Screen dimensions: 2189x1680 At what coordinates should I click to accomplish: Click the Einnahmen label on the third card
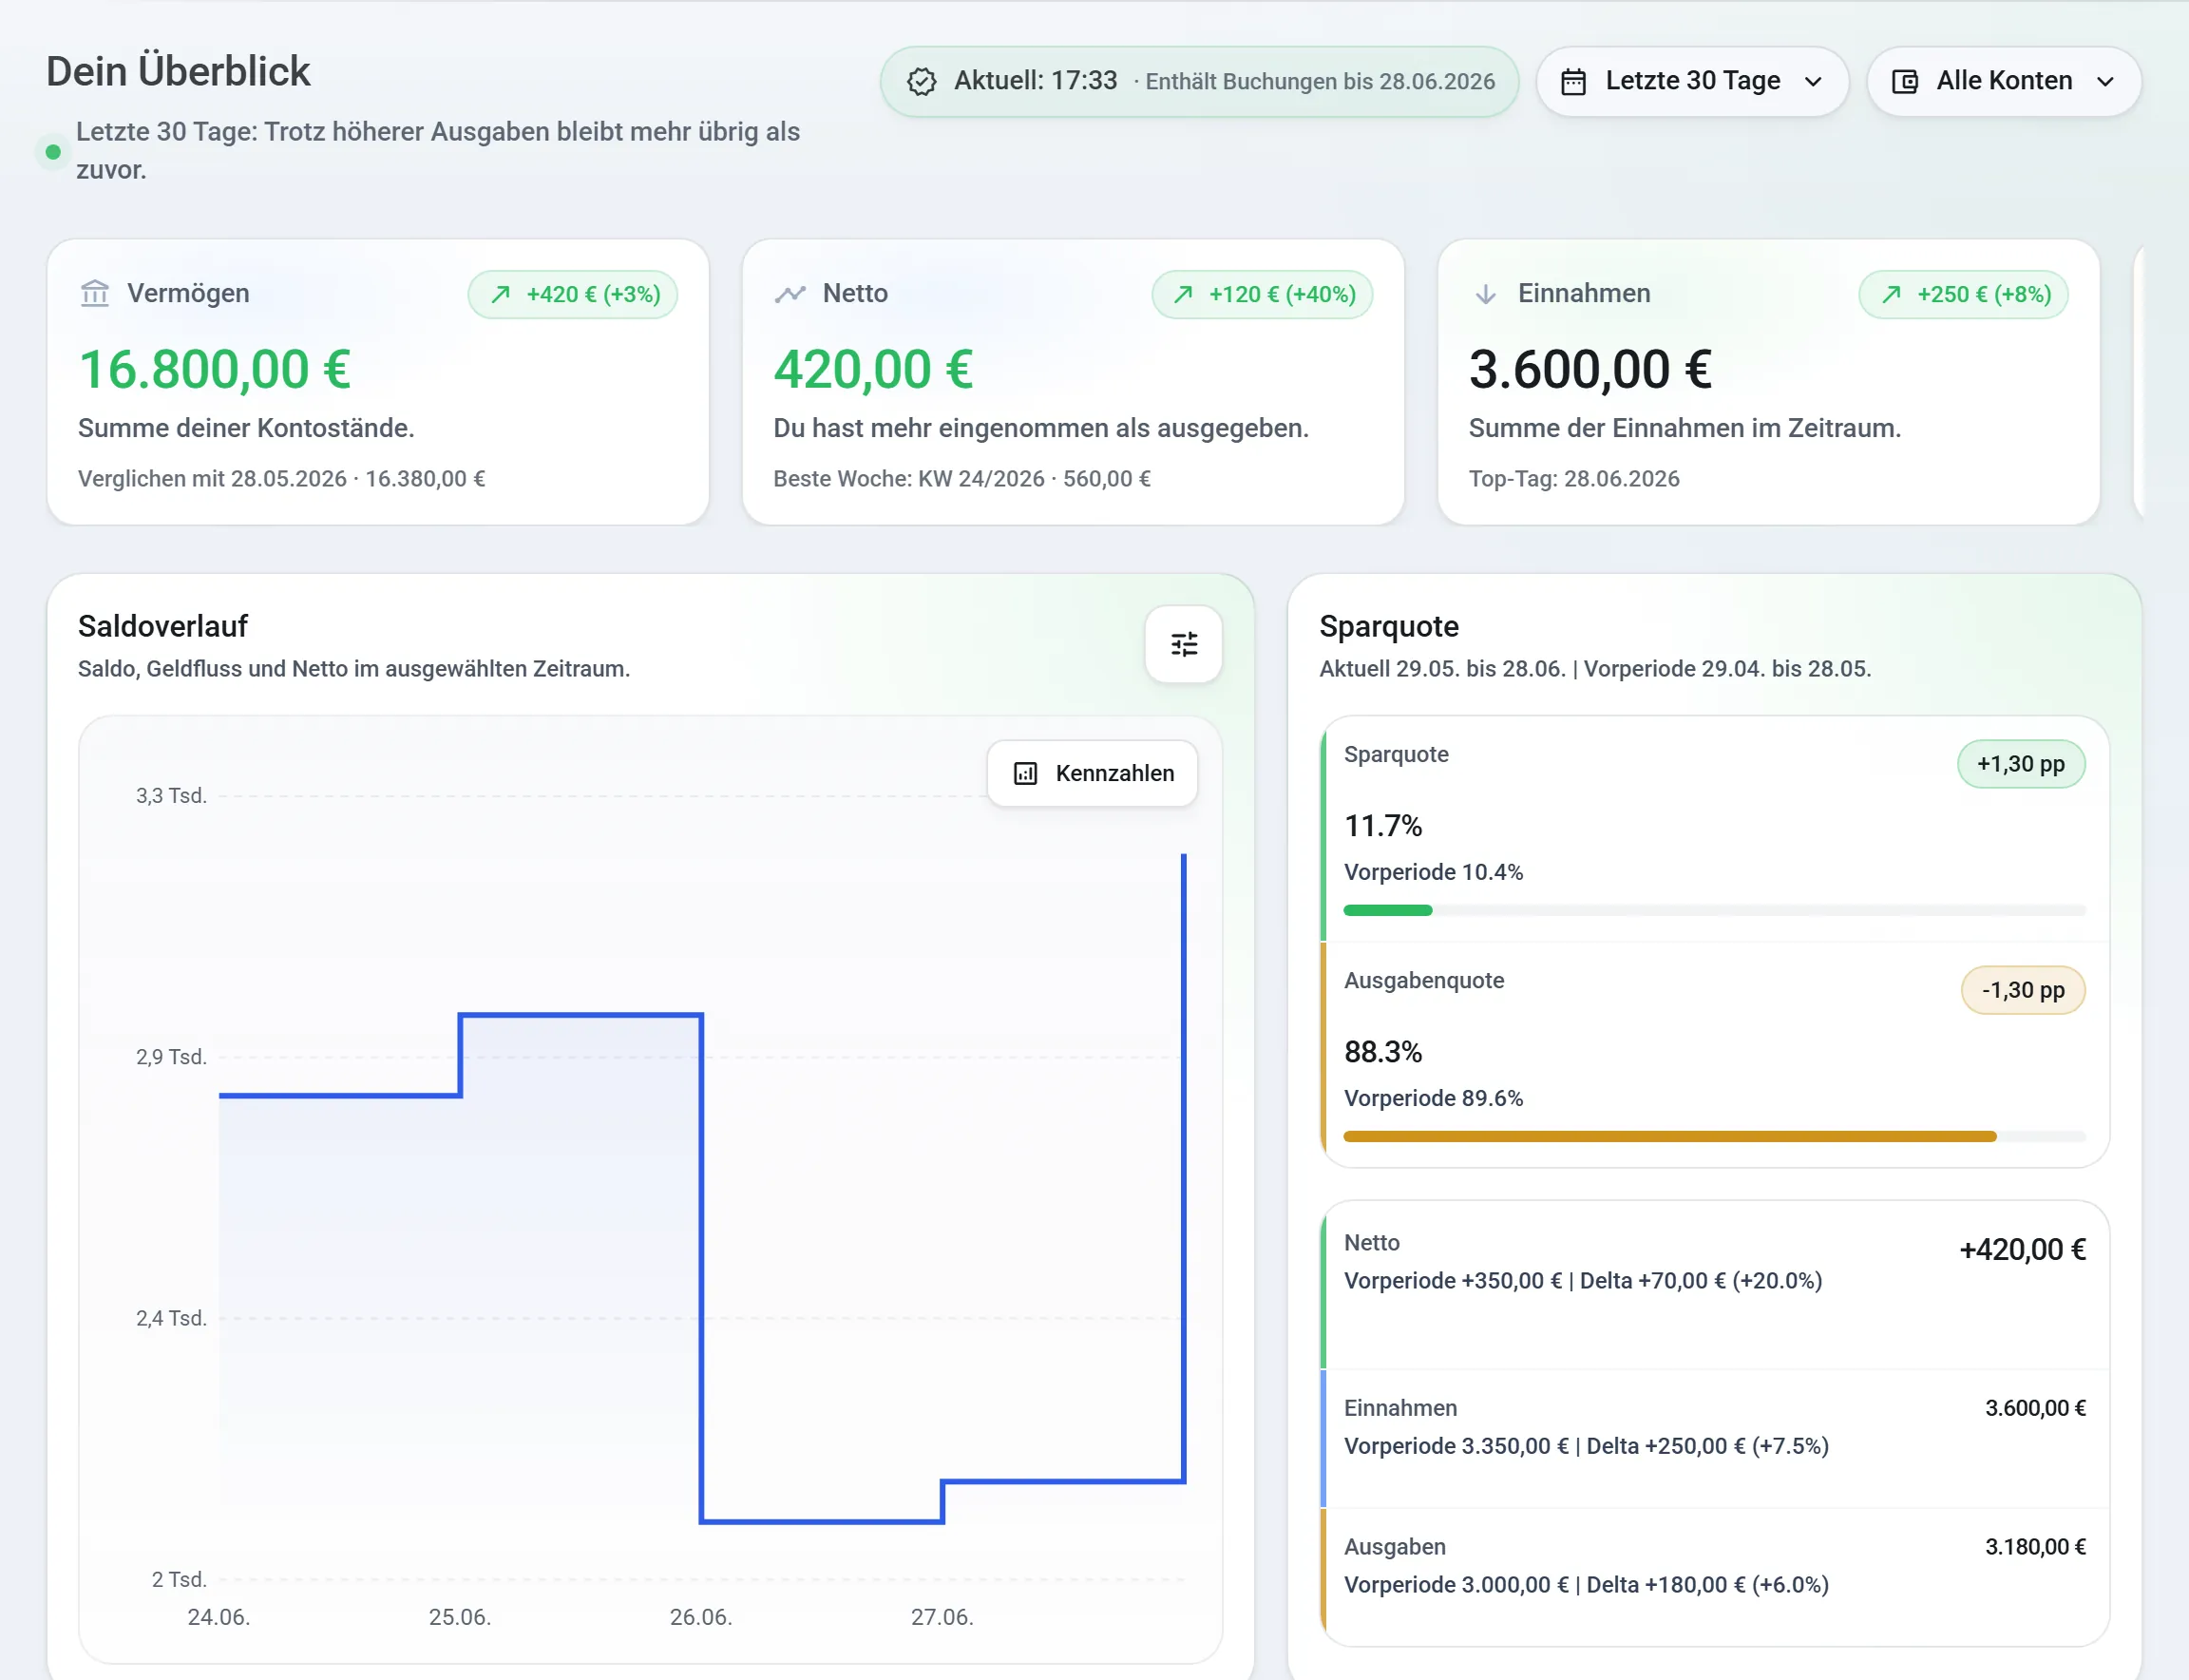point(1584,293)
